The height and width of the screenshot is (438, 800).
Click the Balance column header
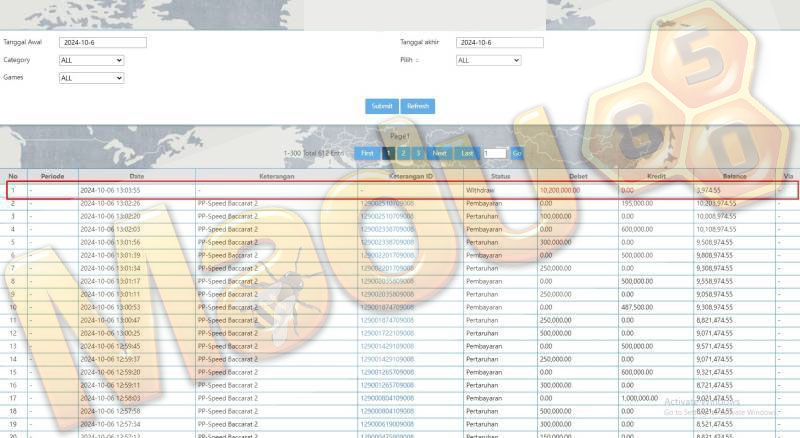click(x=735, y=176)
